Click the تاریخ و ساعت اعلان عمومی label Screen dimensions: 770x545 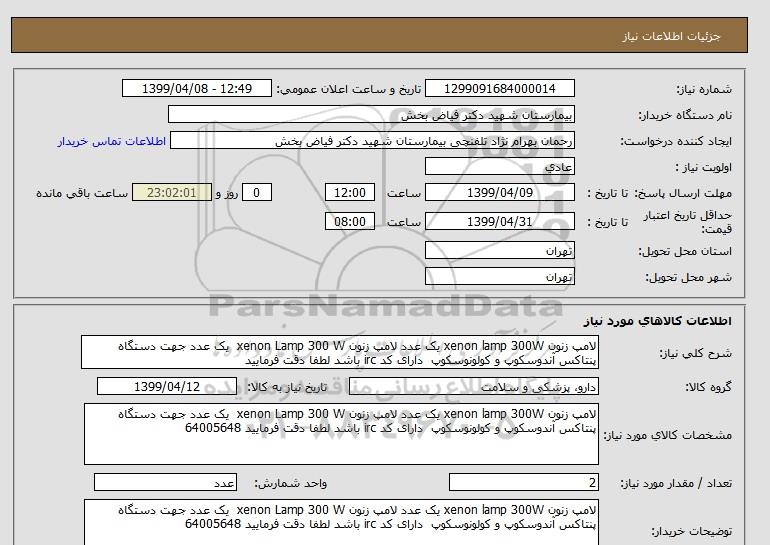click(349, 89)
